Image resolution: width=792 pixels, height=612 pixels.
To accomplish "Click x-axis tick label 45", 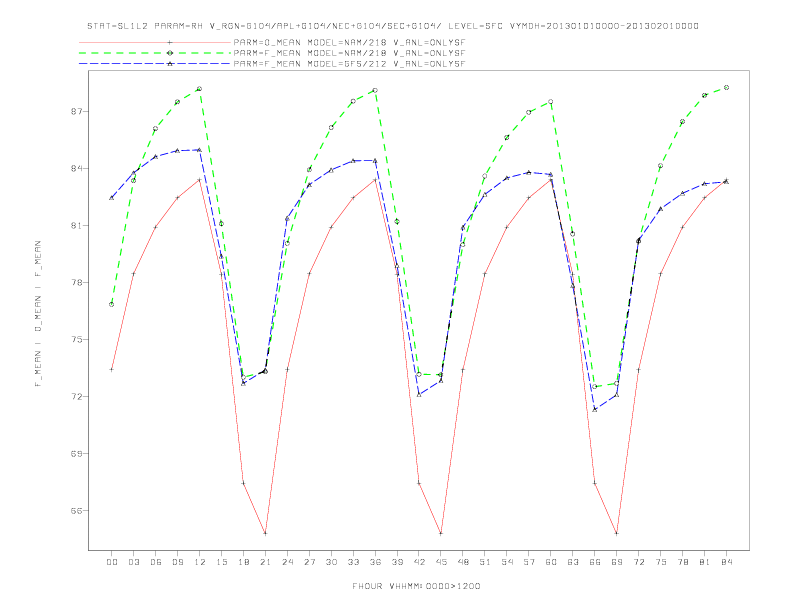I will [x=441, y=562].
